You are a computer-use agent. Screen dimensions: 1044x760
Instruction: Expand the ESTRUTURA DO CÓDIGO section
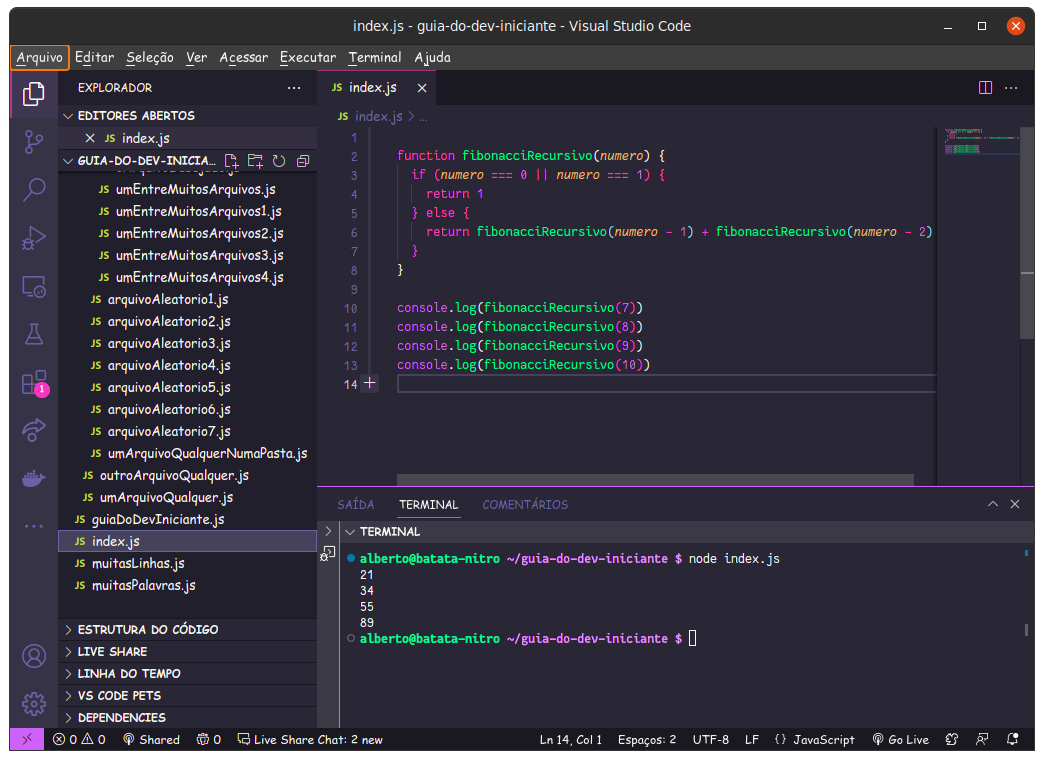(147, 630)
